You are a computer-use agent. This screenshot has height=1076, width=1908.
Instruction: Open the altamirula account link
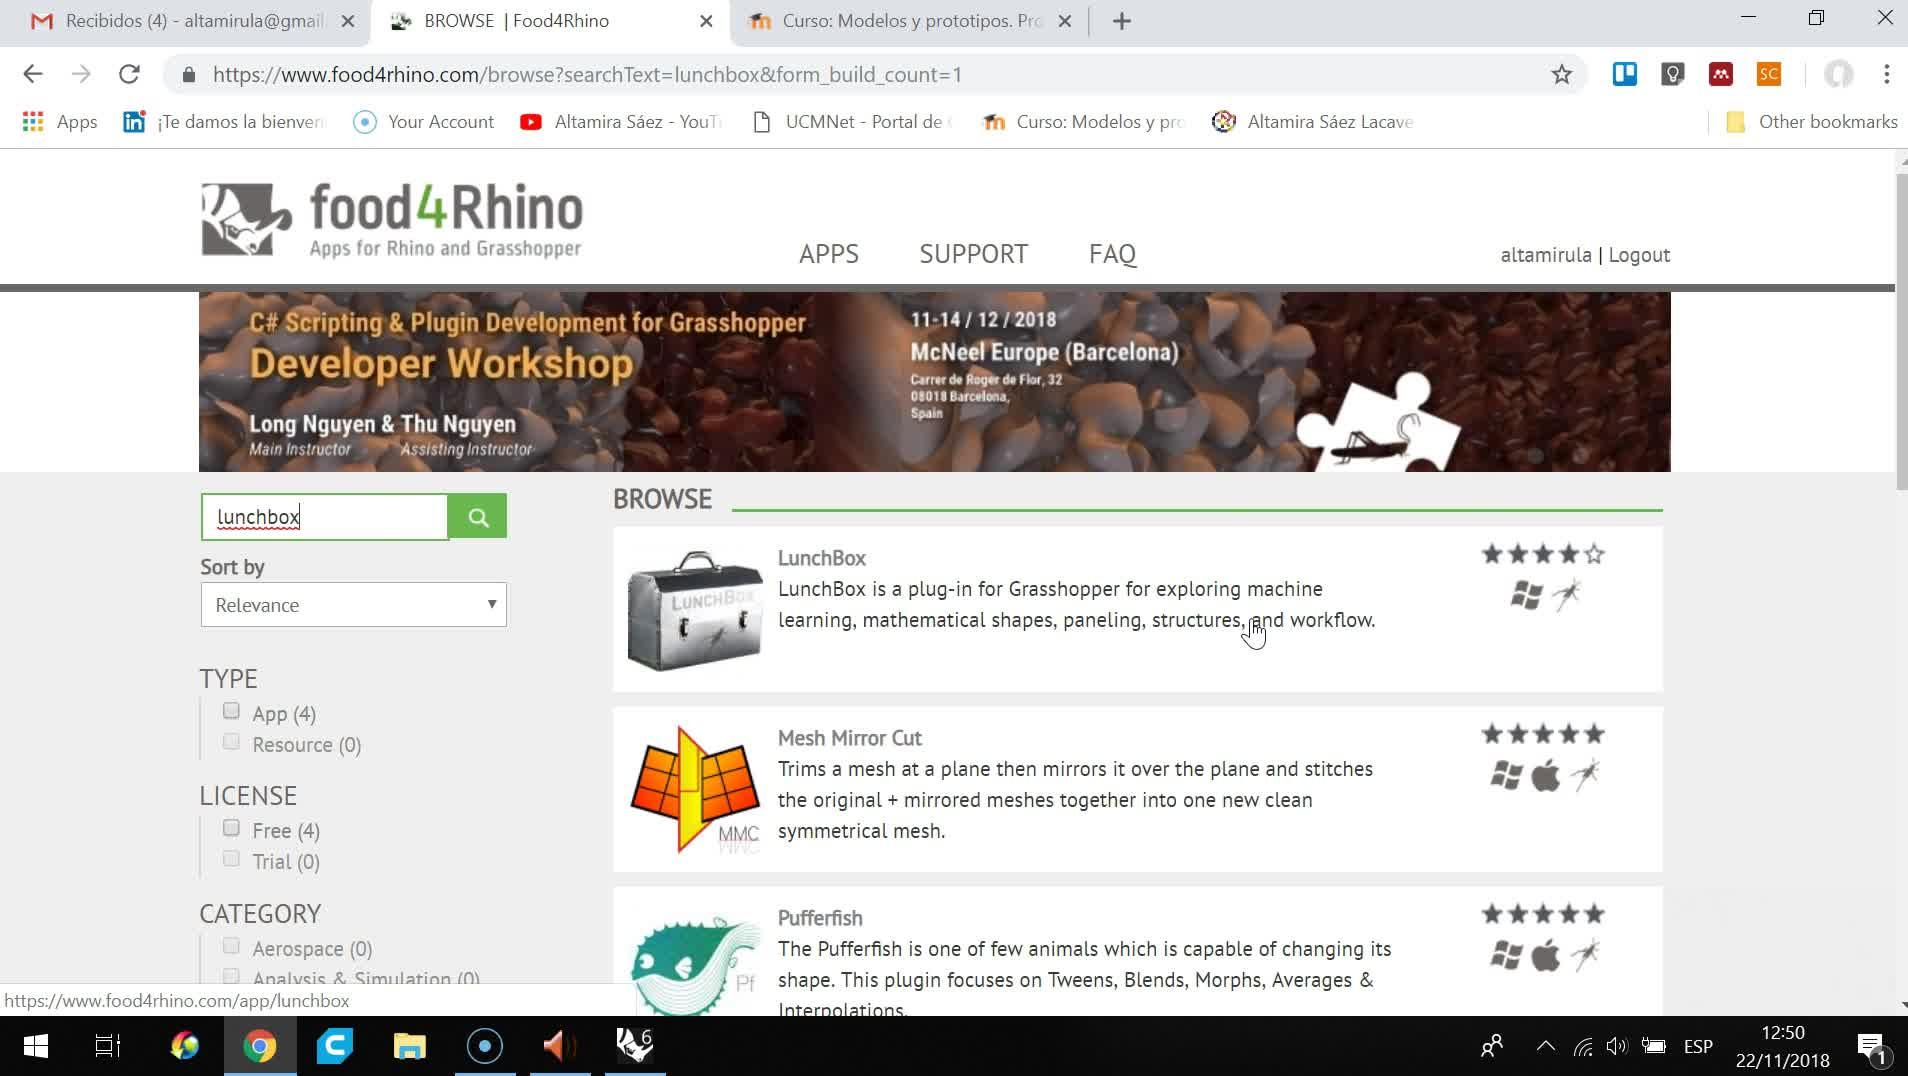(x=1546, y=254)
